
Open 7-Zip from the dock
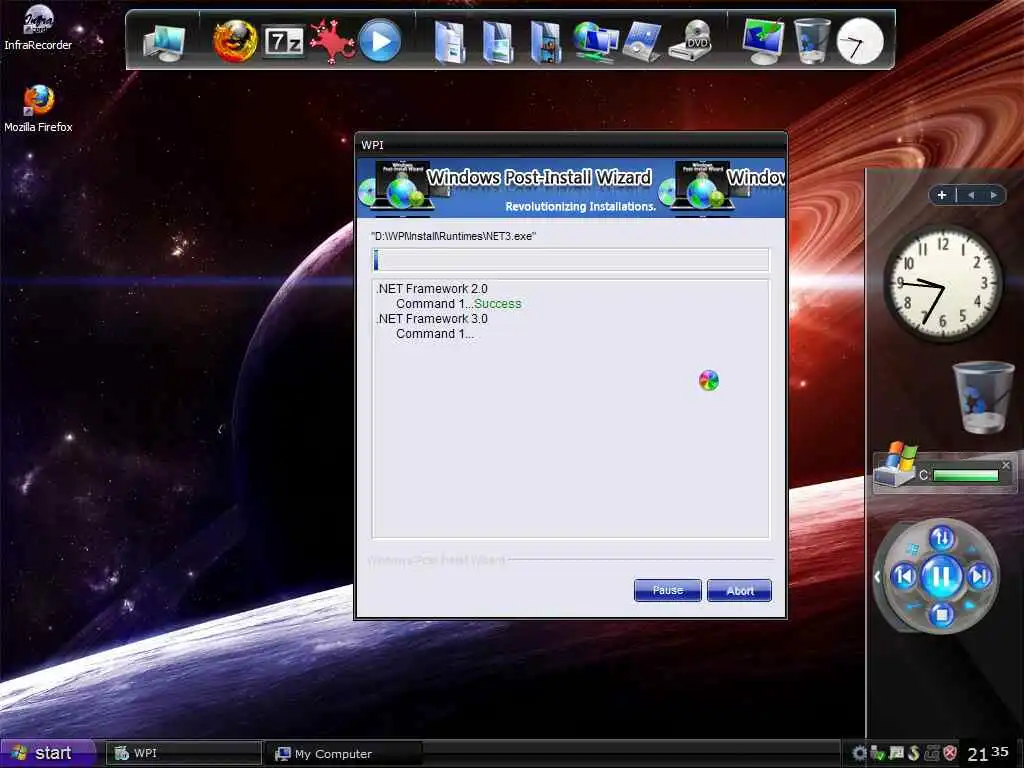pos(283,41)
